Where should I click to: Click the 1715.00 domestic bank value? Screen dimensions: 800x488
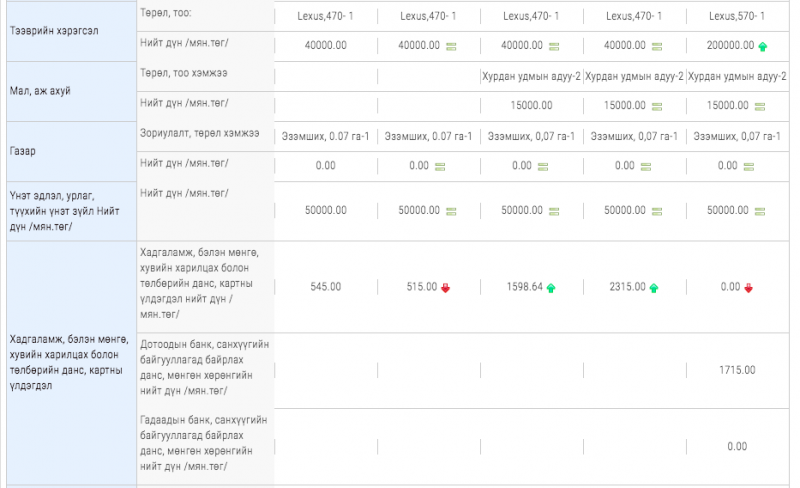[735, 370]
